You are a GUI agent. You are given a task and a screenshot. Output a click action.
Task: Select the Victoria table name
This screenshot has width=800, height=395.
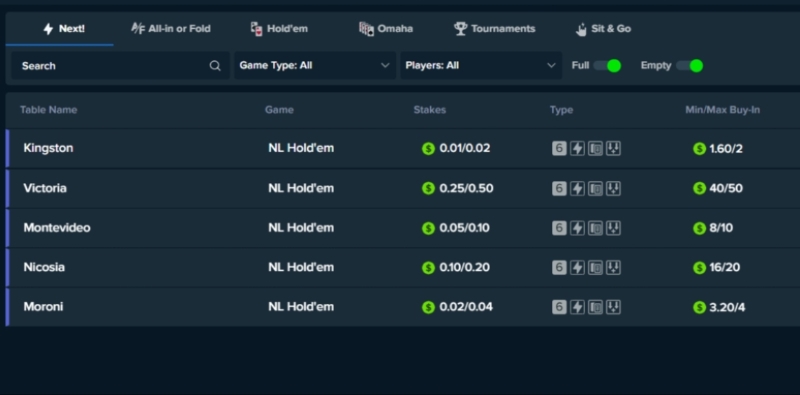(x=45, y=188)
